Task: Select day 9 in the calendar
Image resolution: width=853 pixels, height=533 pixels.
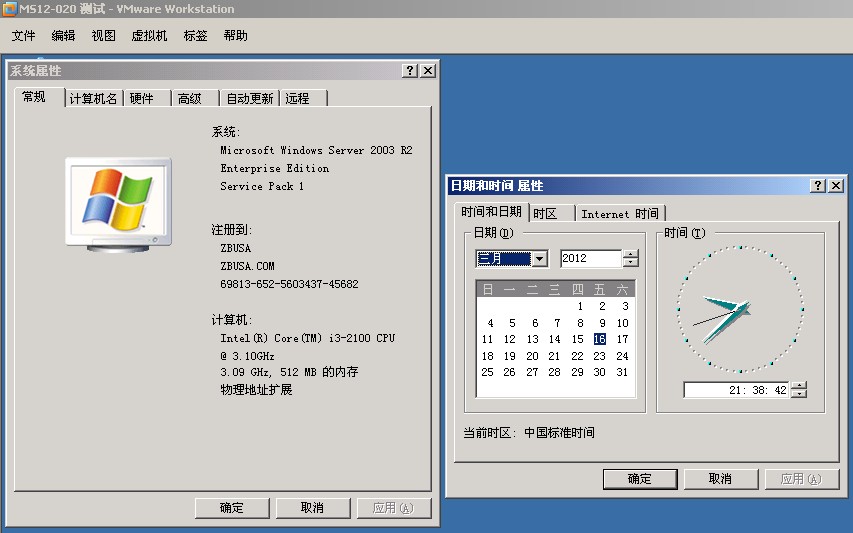Action: [602, 323]
